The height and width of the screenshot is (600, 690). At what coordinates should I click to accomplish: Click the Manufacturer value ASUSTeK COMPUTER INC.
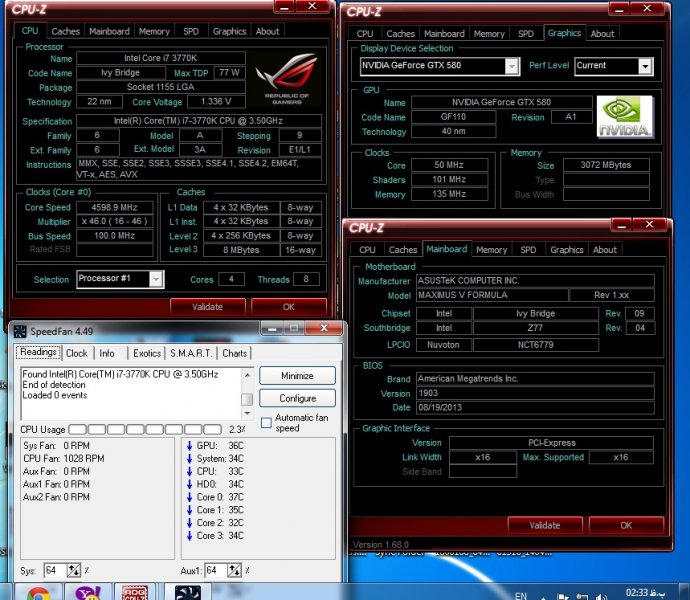(x=535, y=280)
